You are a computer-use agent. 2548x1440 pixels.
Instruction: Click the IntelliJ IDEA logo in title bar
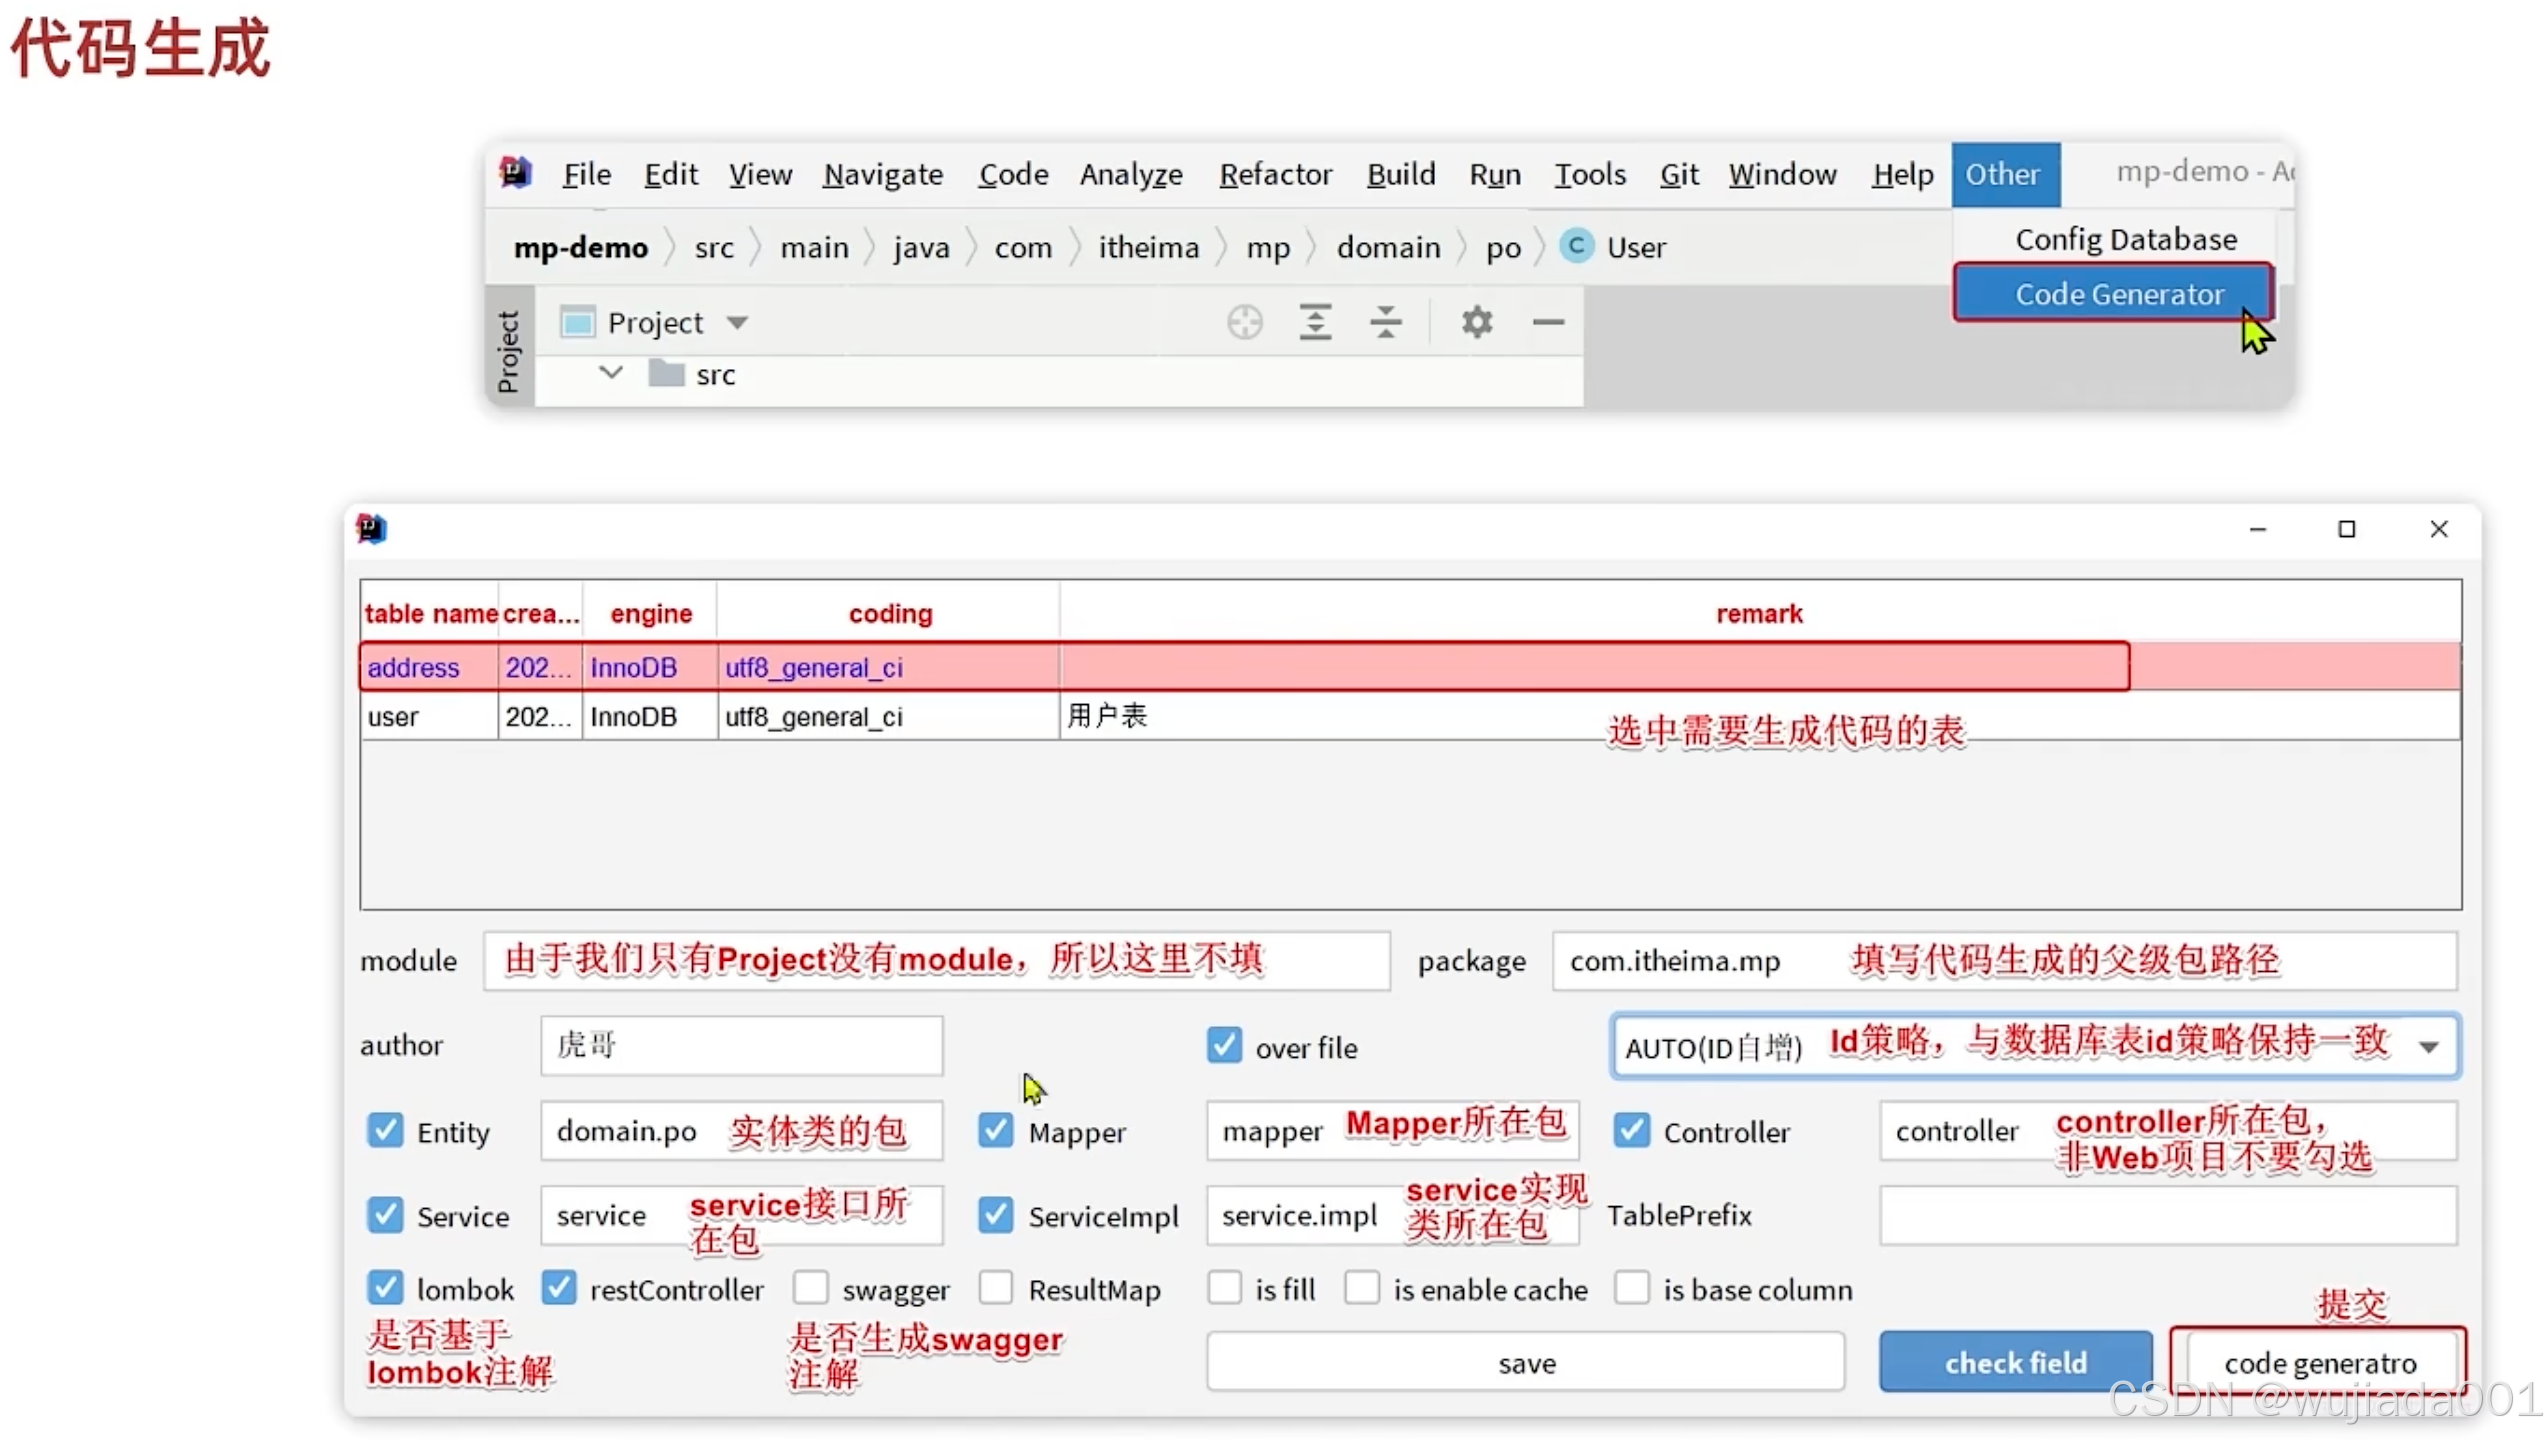pos(514,172)
